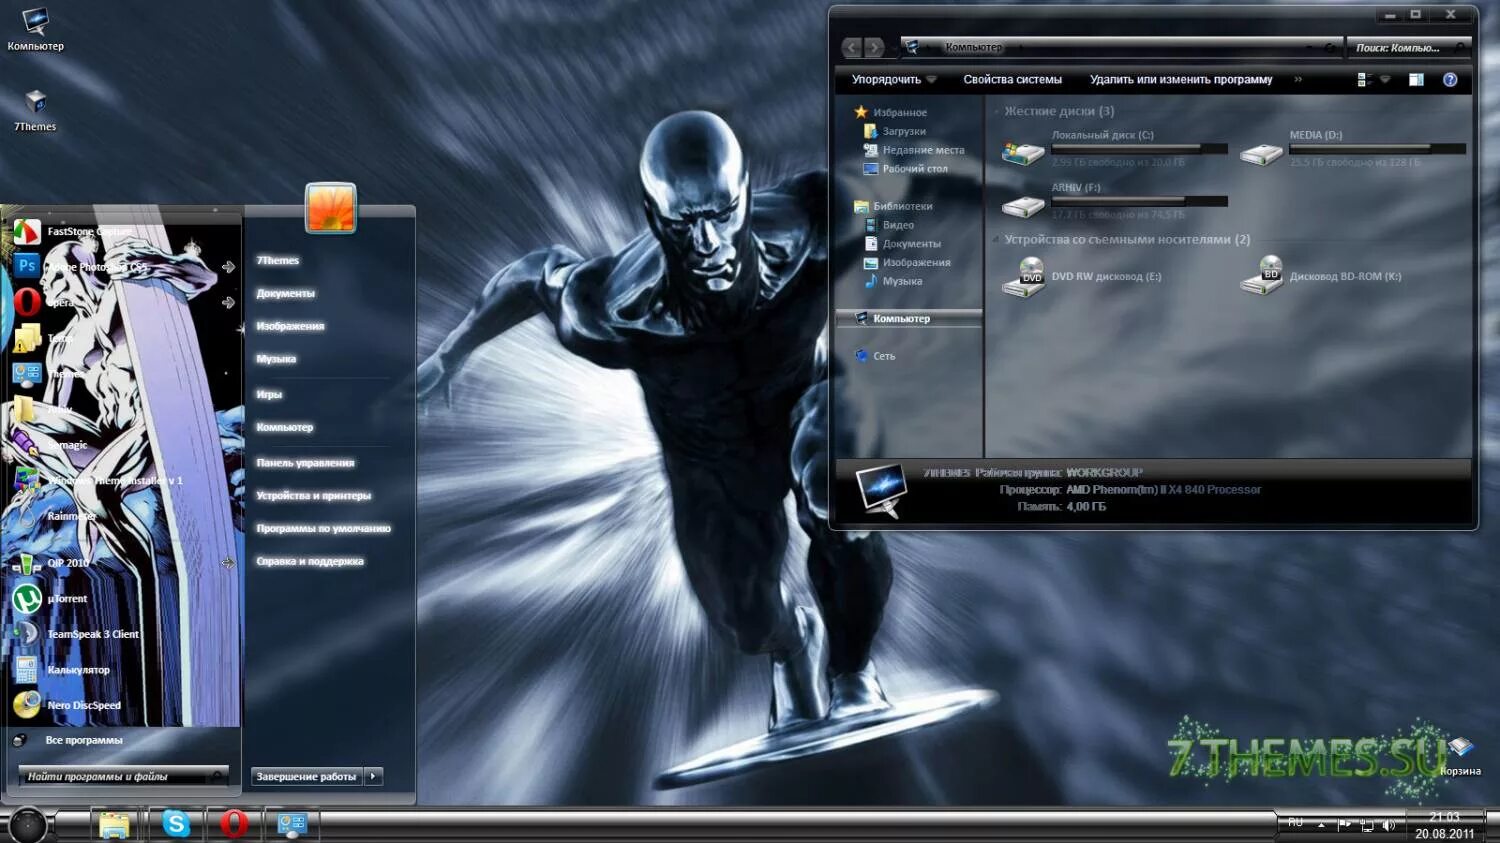Screen dimensions: 1500x843
Task: Toggle the Explorer preview pane icon
Action: [1416, 80]
